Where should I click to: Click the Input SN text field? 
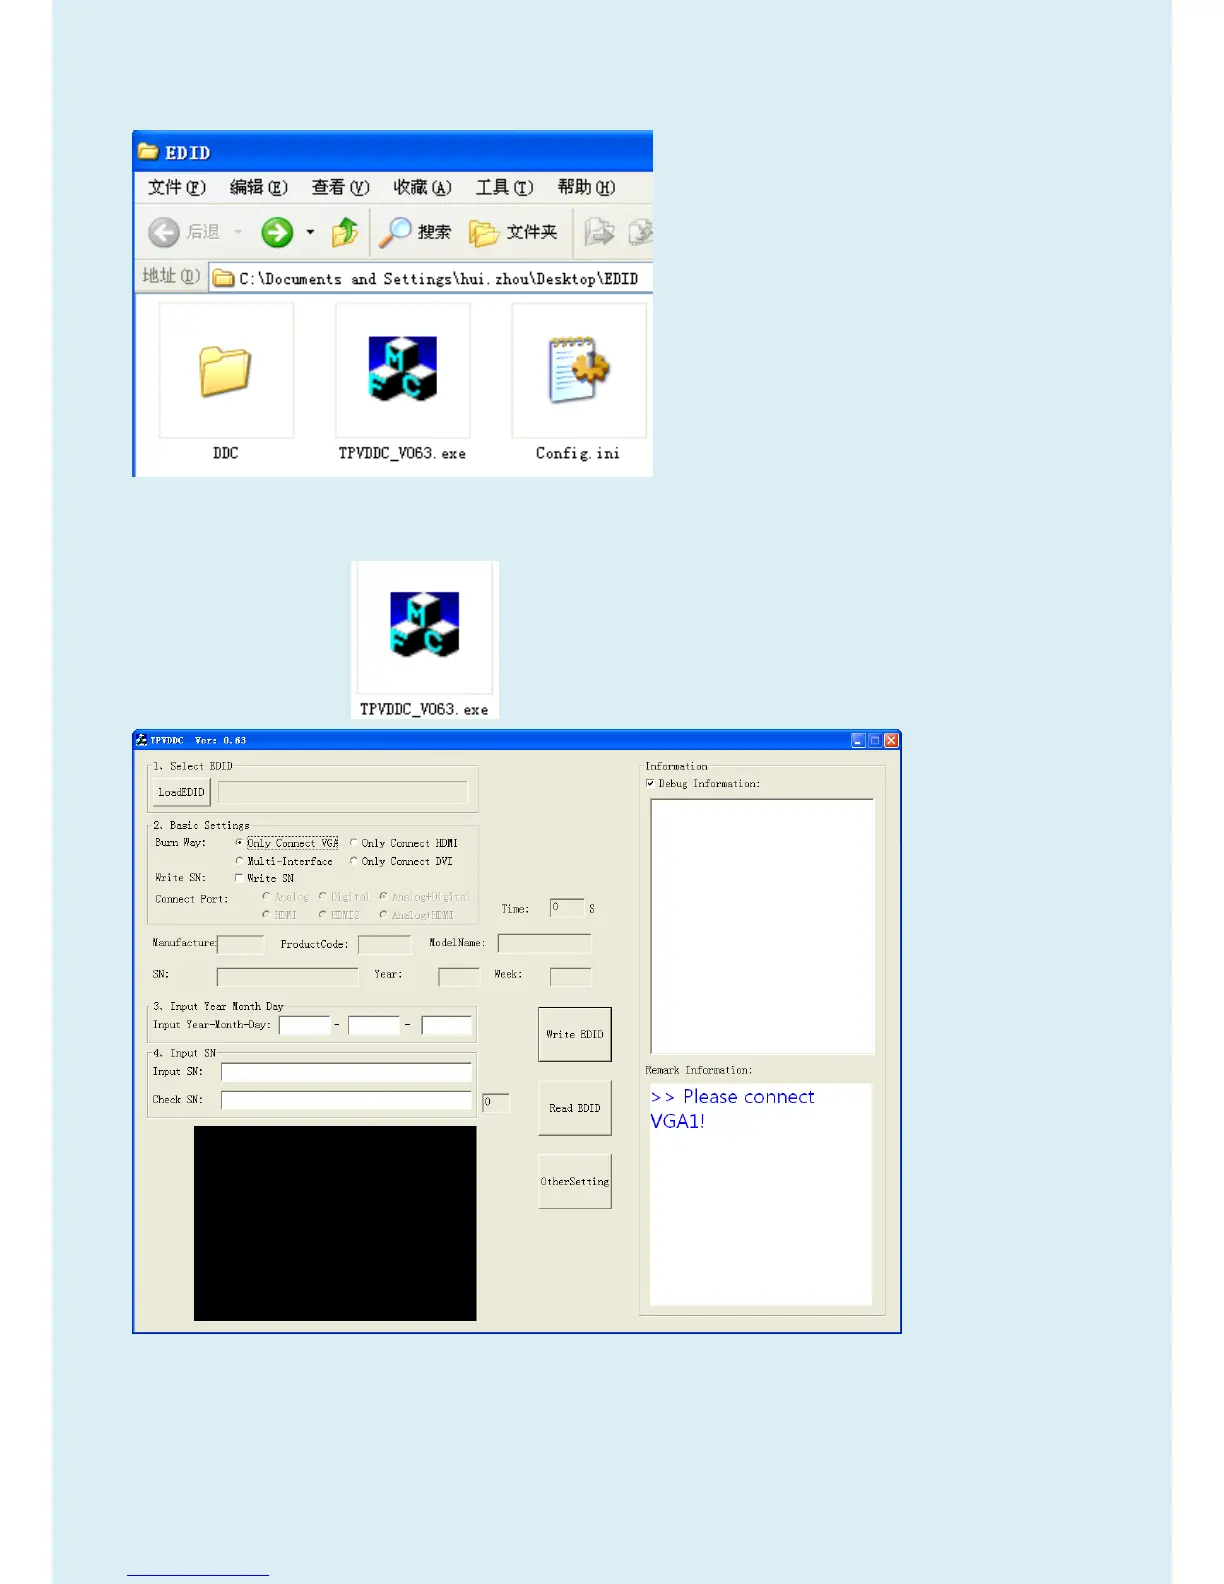pos(346,1072)
